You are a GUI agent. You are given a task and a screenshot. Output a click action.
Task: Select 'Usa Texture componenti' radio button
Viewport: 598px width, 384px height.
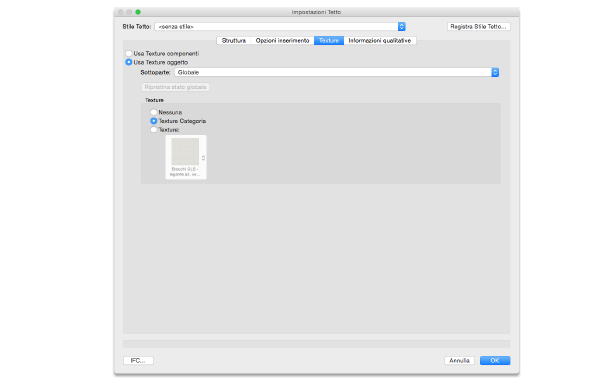click(129, 53)
